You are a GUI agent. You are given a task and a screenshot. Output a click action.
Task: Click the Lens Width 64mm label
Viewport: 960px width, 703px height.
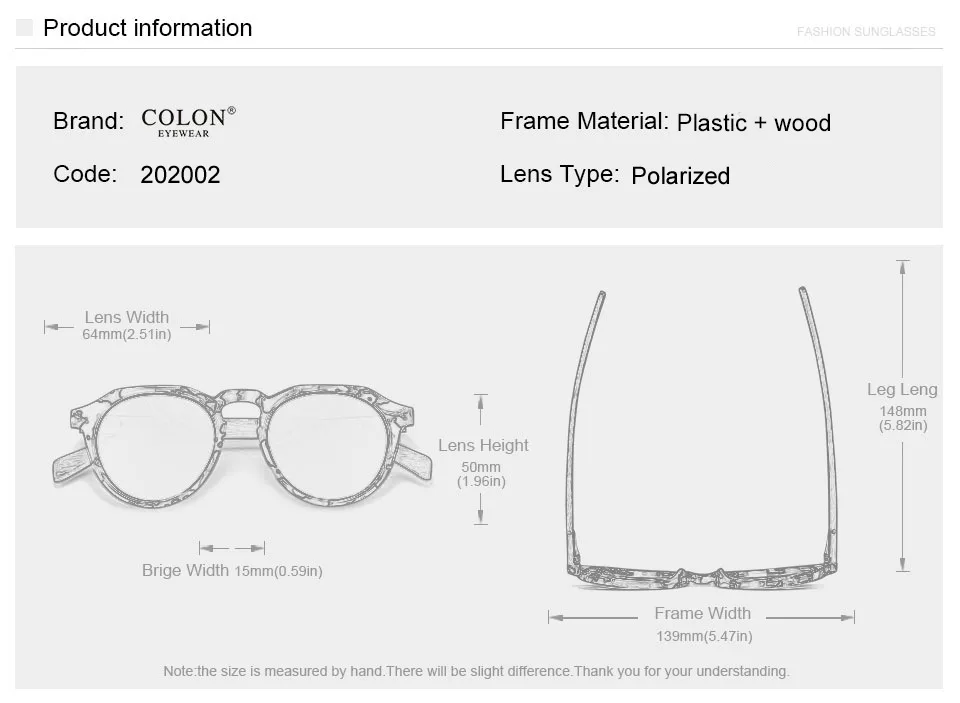point(127,325)
